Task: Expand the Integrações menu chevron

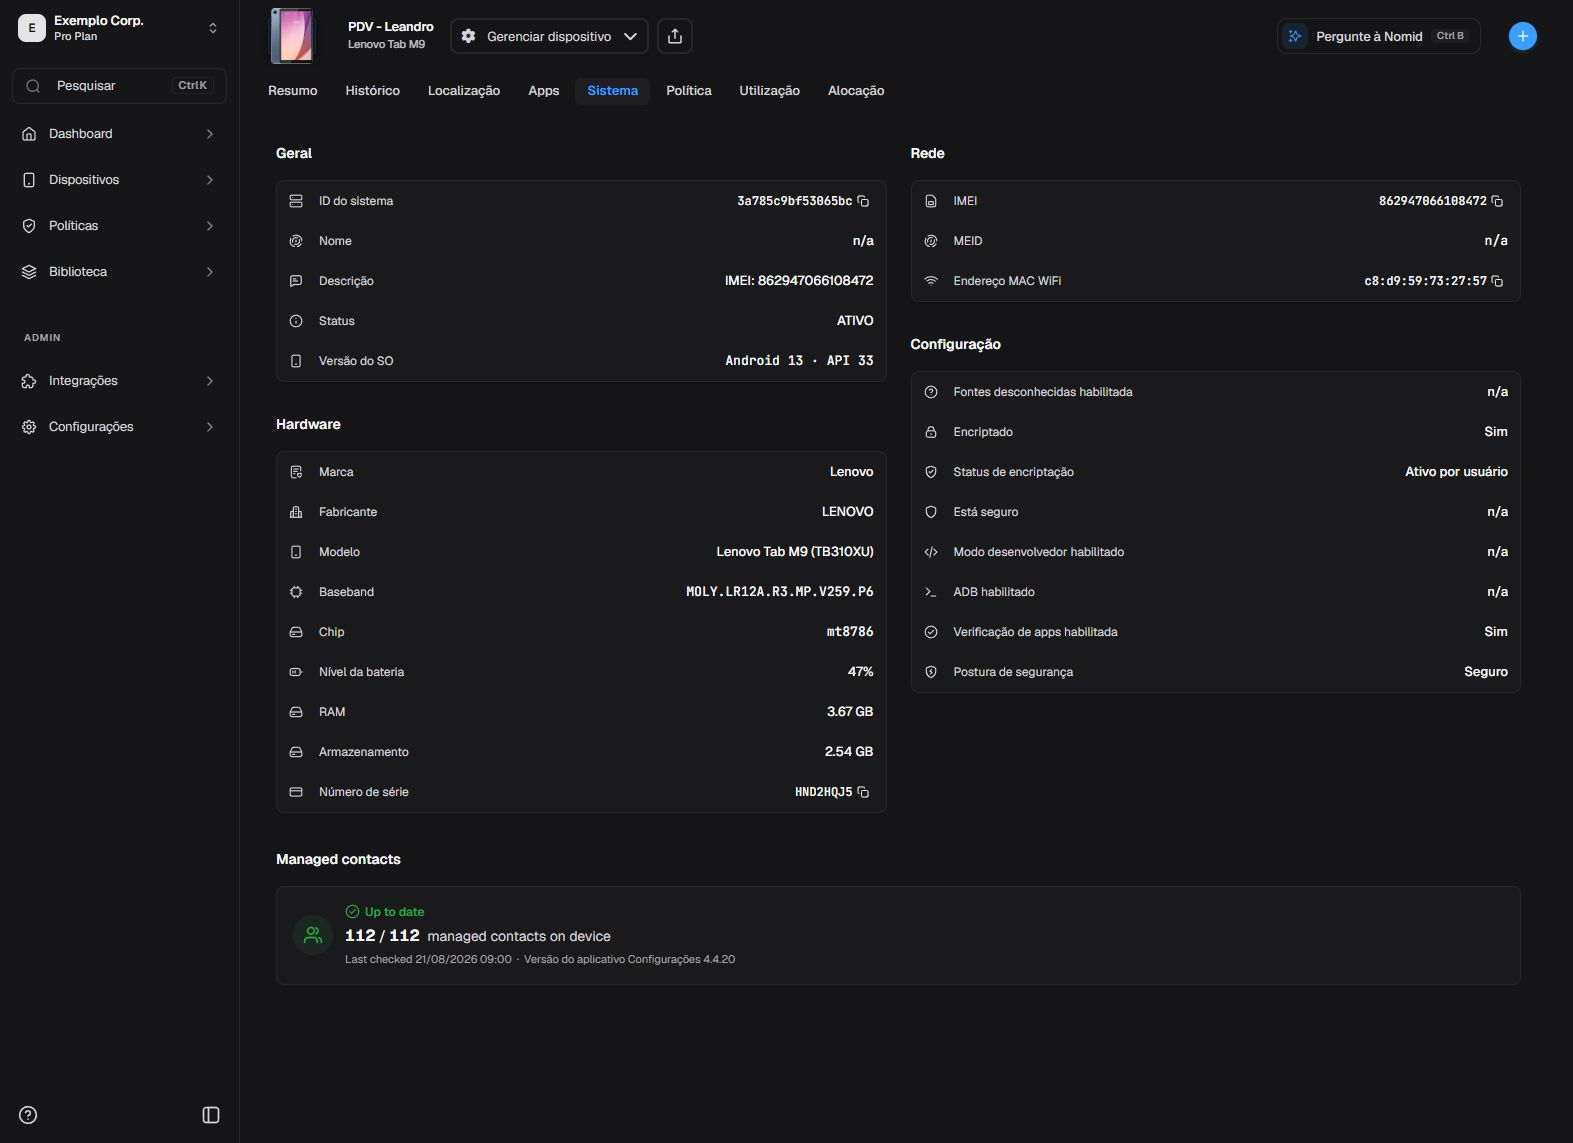Action: click(210, 381)
